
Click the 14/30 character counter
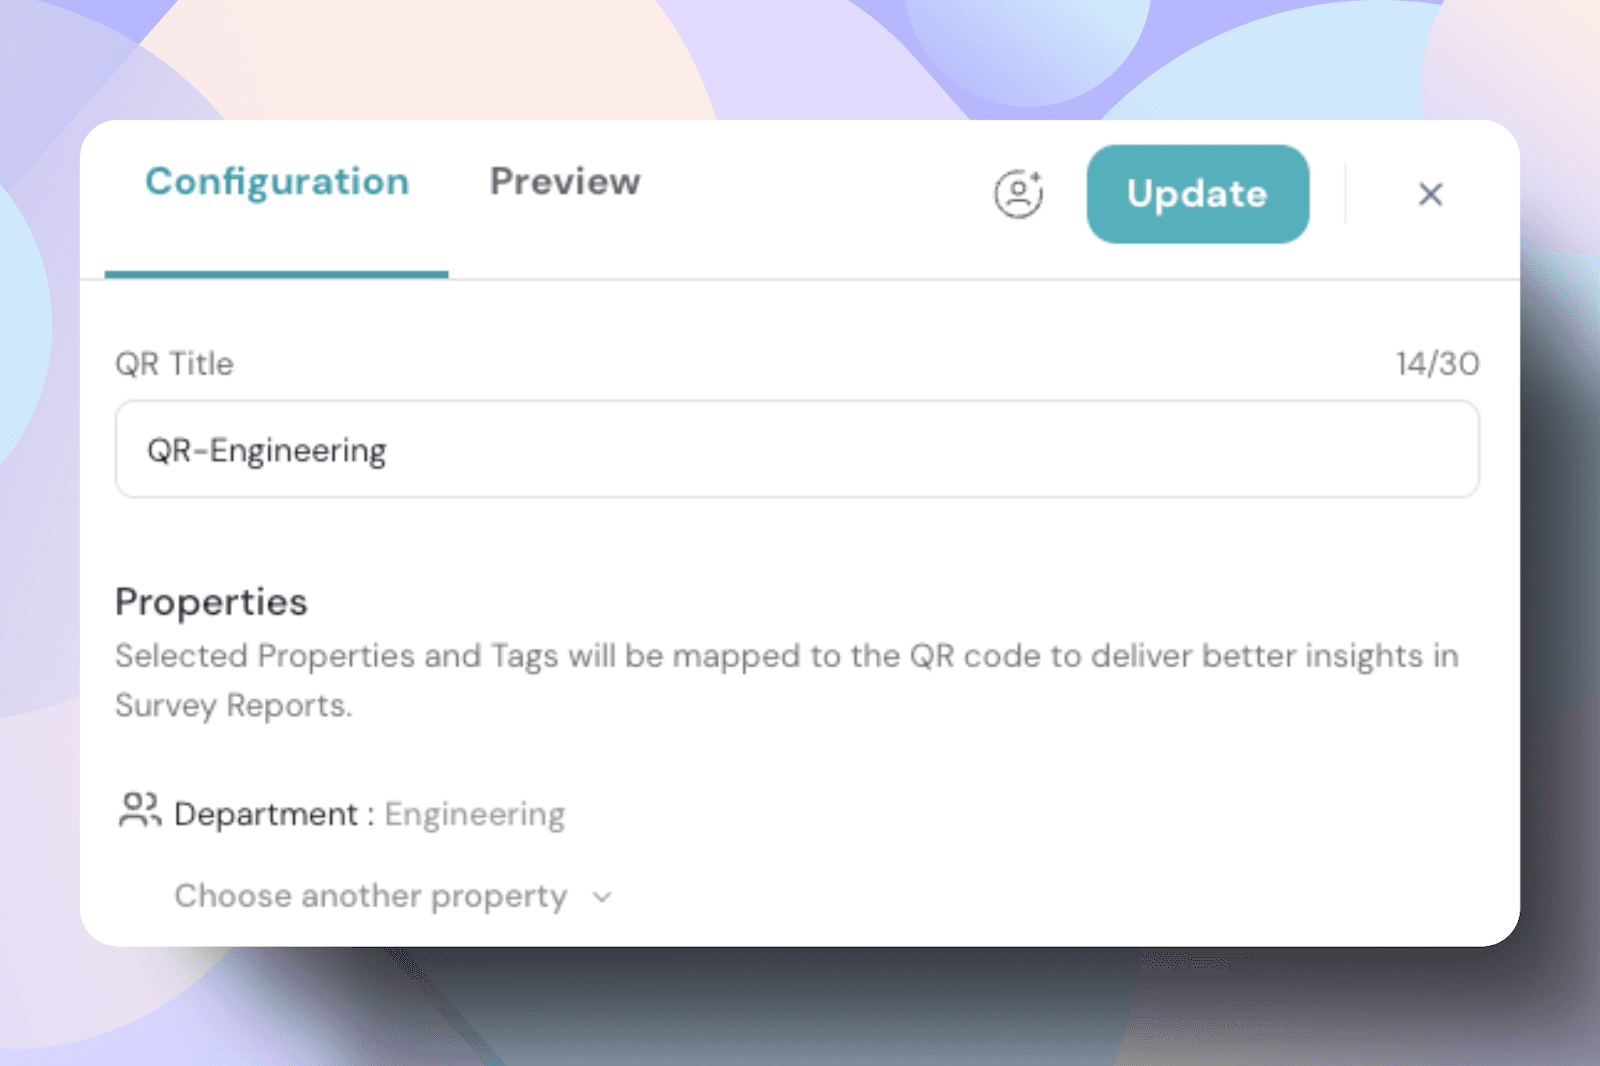tap(1437, 364)
